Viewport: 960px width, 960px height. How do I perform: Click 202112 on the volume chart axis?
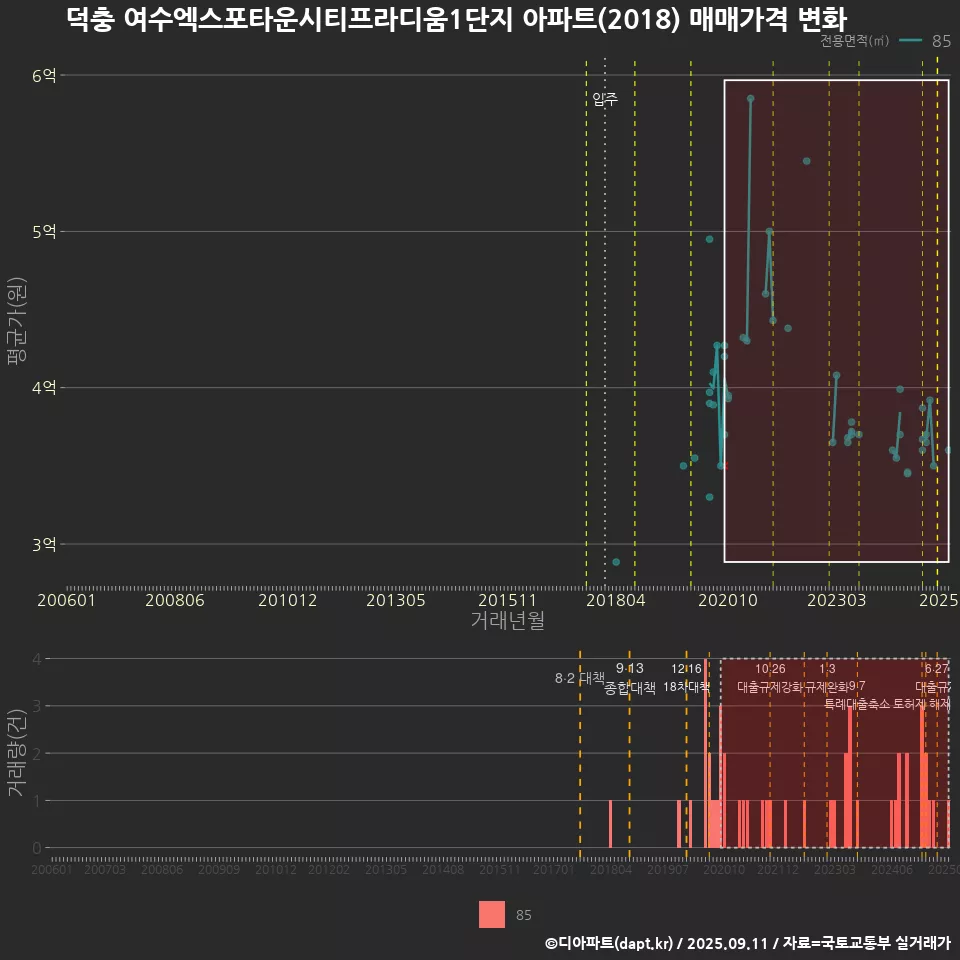[x=778, y=869]
